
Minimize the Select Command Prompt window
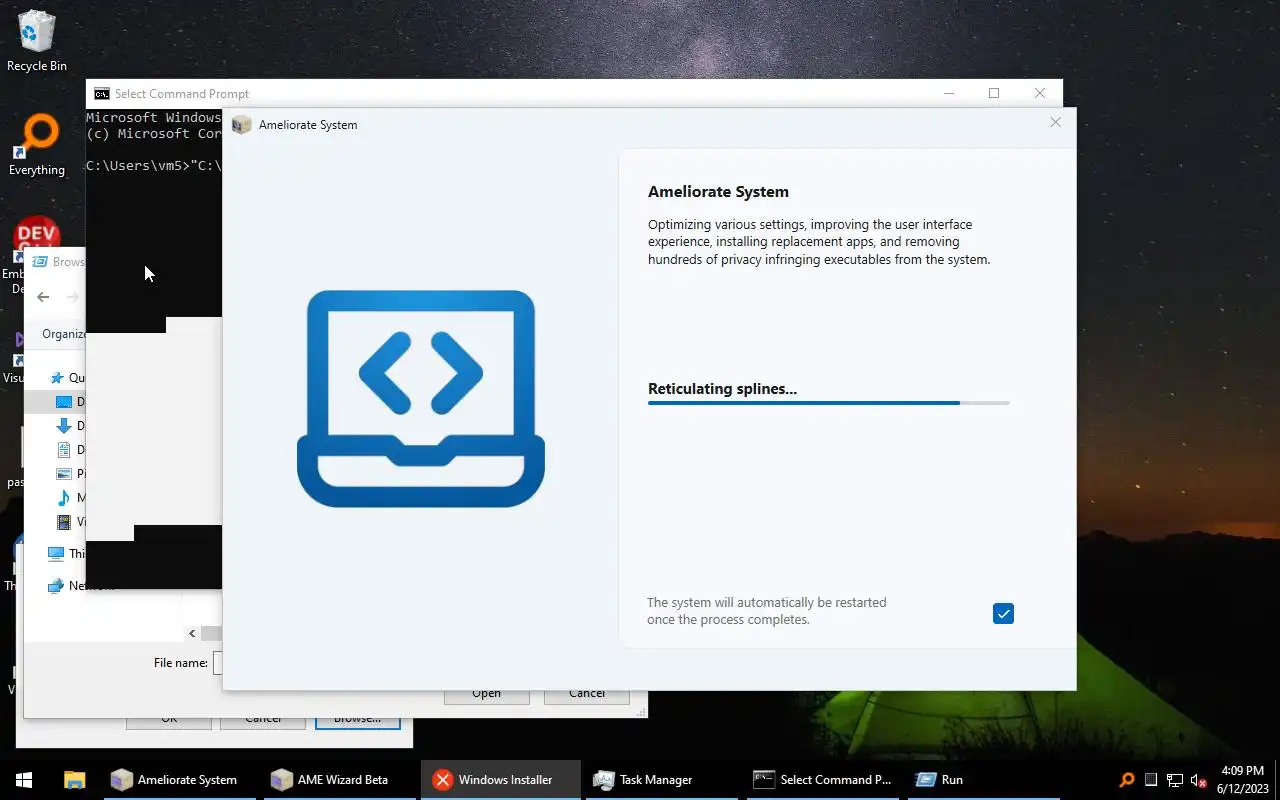point(948,93)
